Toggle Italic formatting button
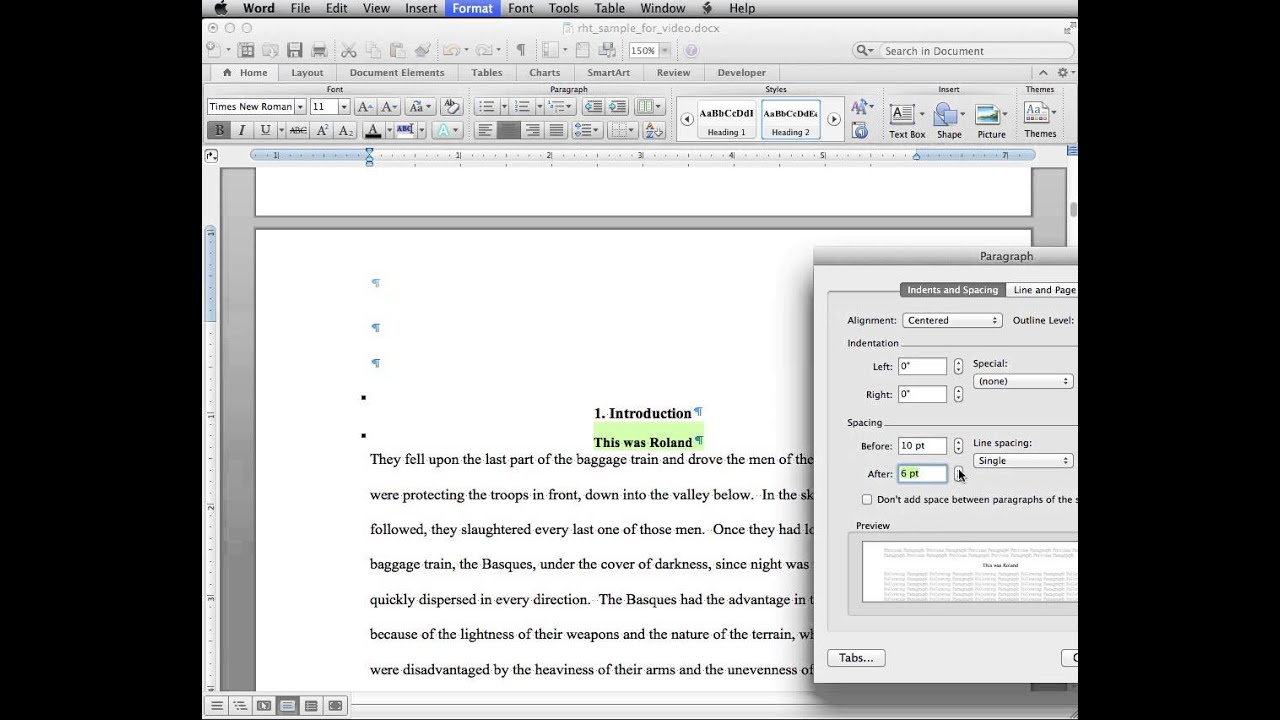Screen dimensions: 1280x720 click(242, 130)
